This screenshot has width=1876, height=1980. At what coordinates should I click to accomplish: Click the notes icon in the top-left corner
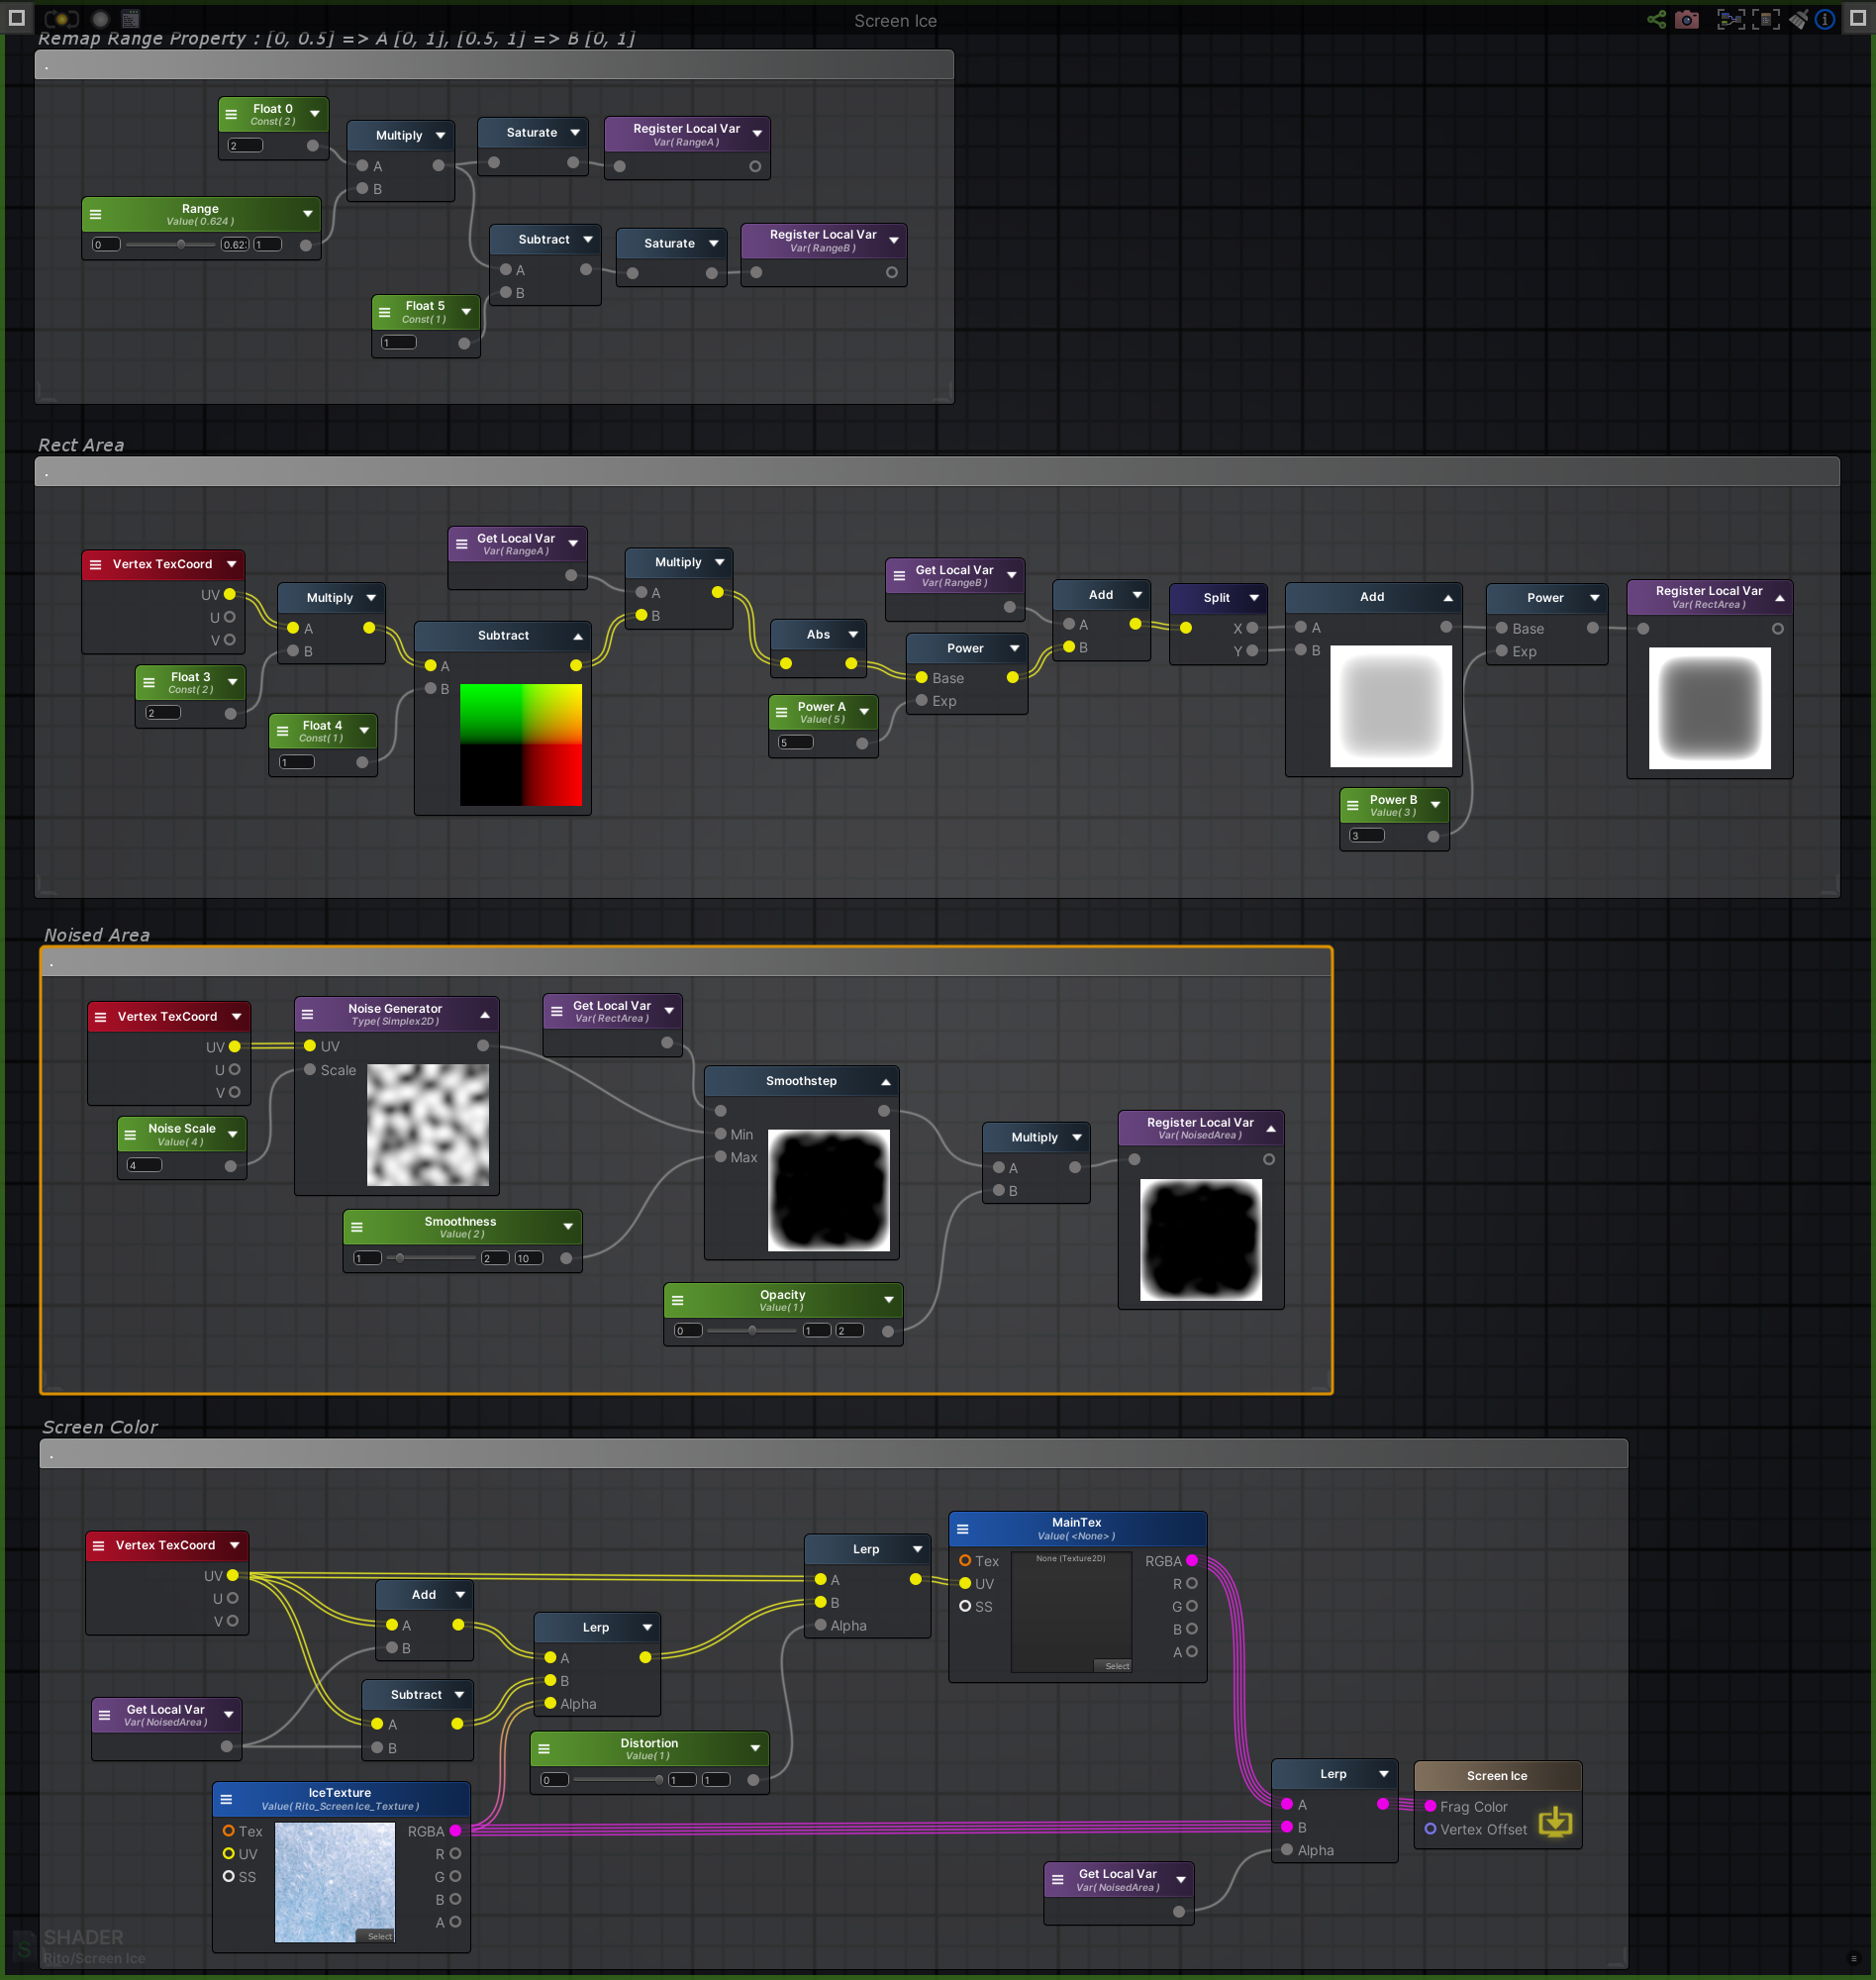coord(130,18)
